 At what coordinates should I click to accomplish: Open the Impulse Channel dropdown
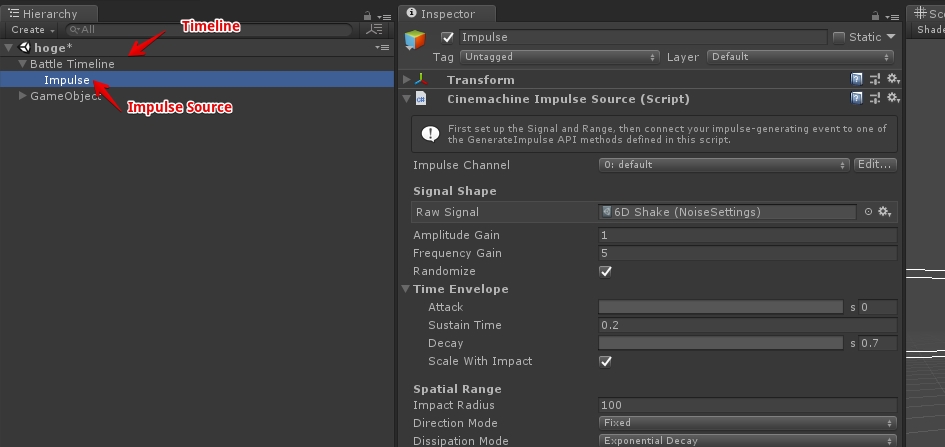tap(724, 164)
